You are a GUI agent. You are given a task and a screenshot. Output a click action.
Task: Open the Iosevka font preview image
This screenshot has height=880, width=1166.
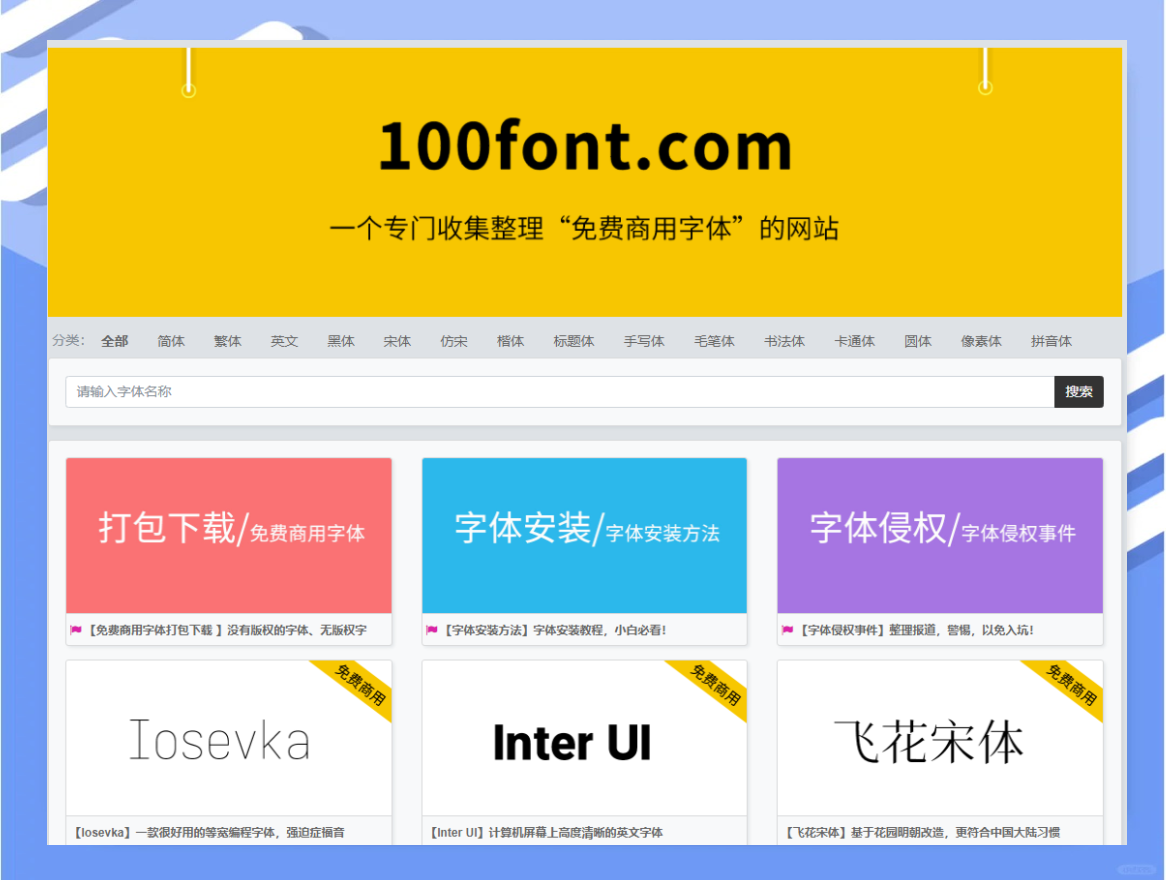[220, 742]
